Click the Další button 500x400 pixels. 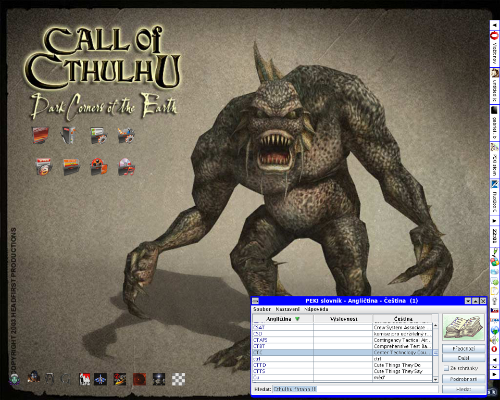[463, 358]
